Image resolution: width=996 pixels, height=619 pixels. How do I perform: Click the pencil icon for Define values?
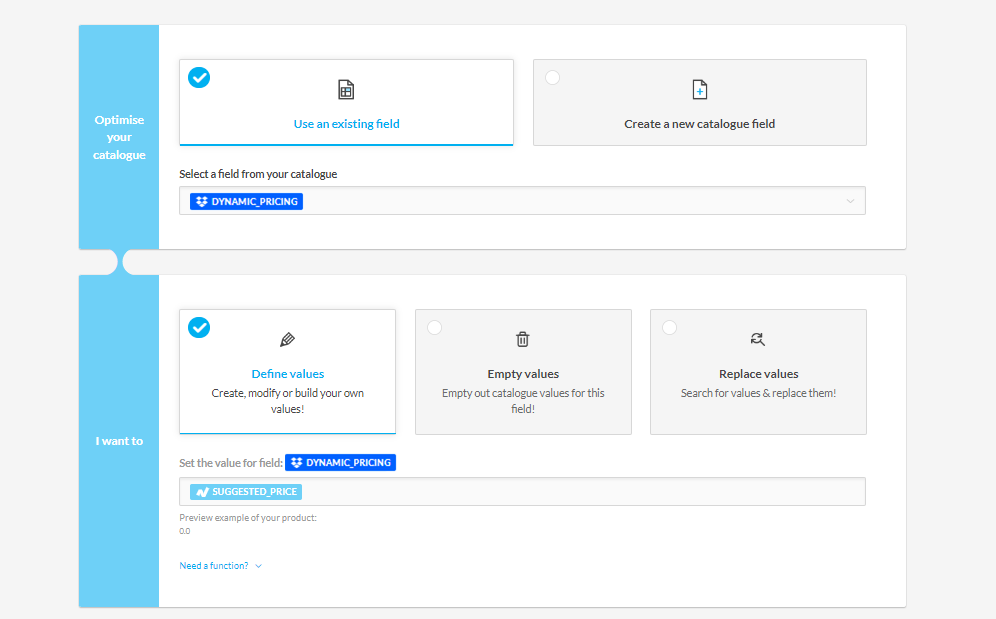pyautogui.click(x=288, y=339)
